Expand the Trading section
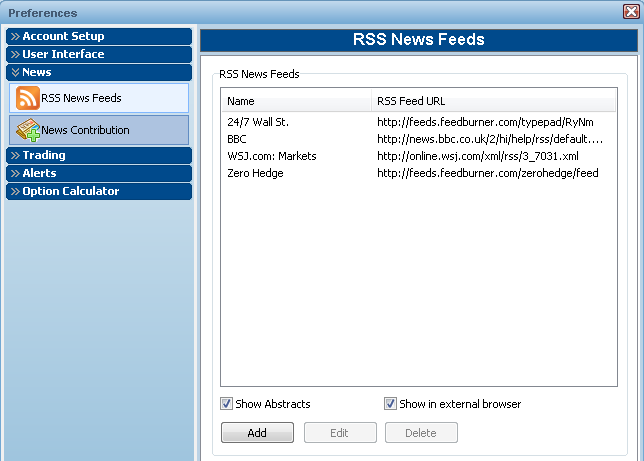This screenshot has height=461, width=644. [98, 155]
